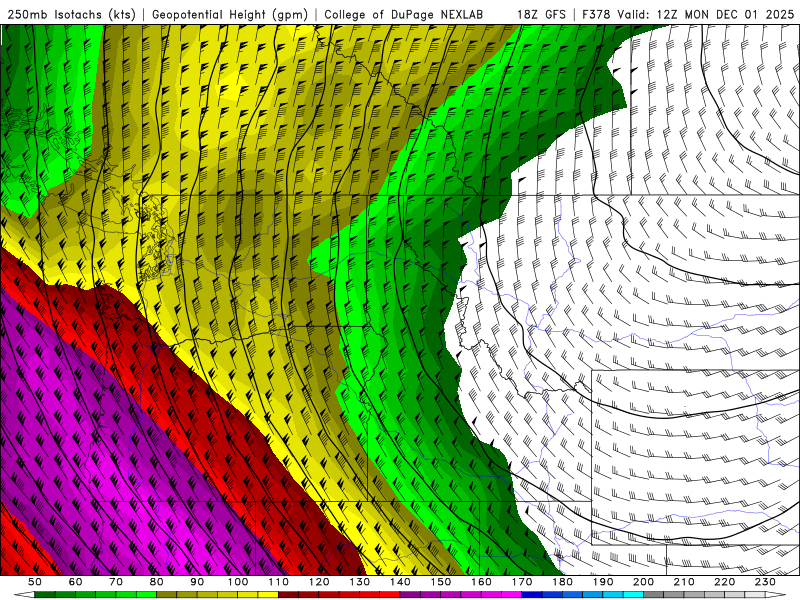800x600 pixels.
Task: Click the "College of DuPage NEXLAB" label
Action: click(404, 14)
